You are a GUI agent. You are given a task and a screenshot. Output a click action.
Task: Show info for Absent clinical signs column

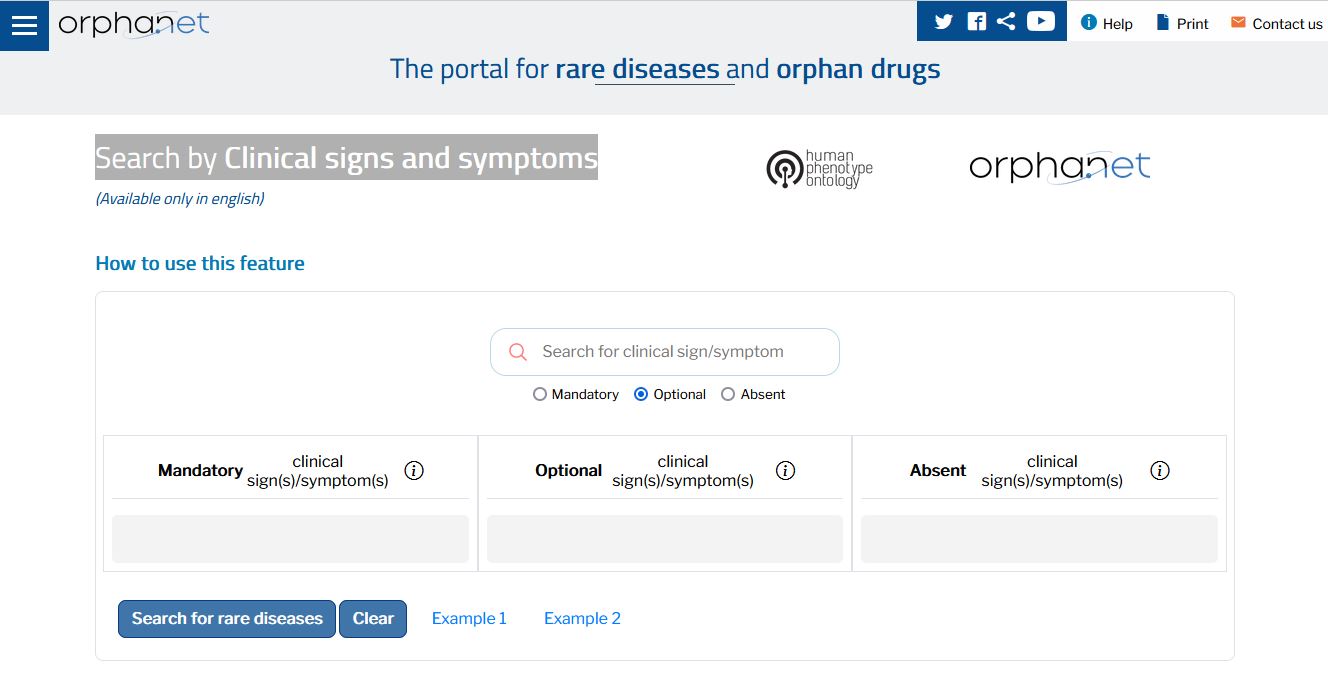click(x=1160, y=471)
